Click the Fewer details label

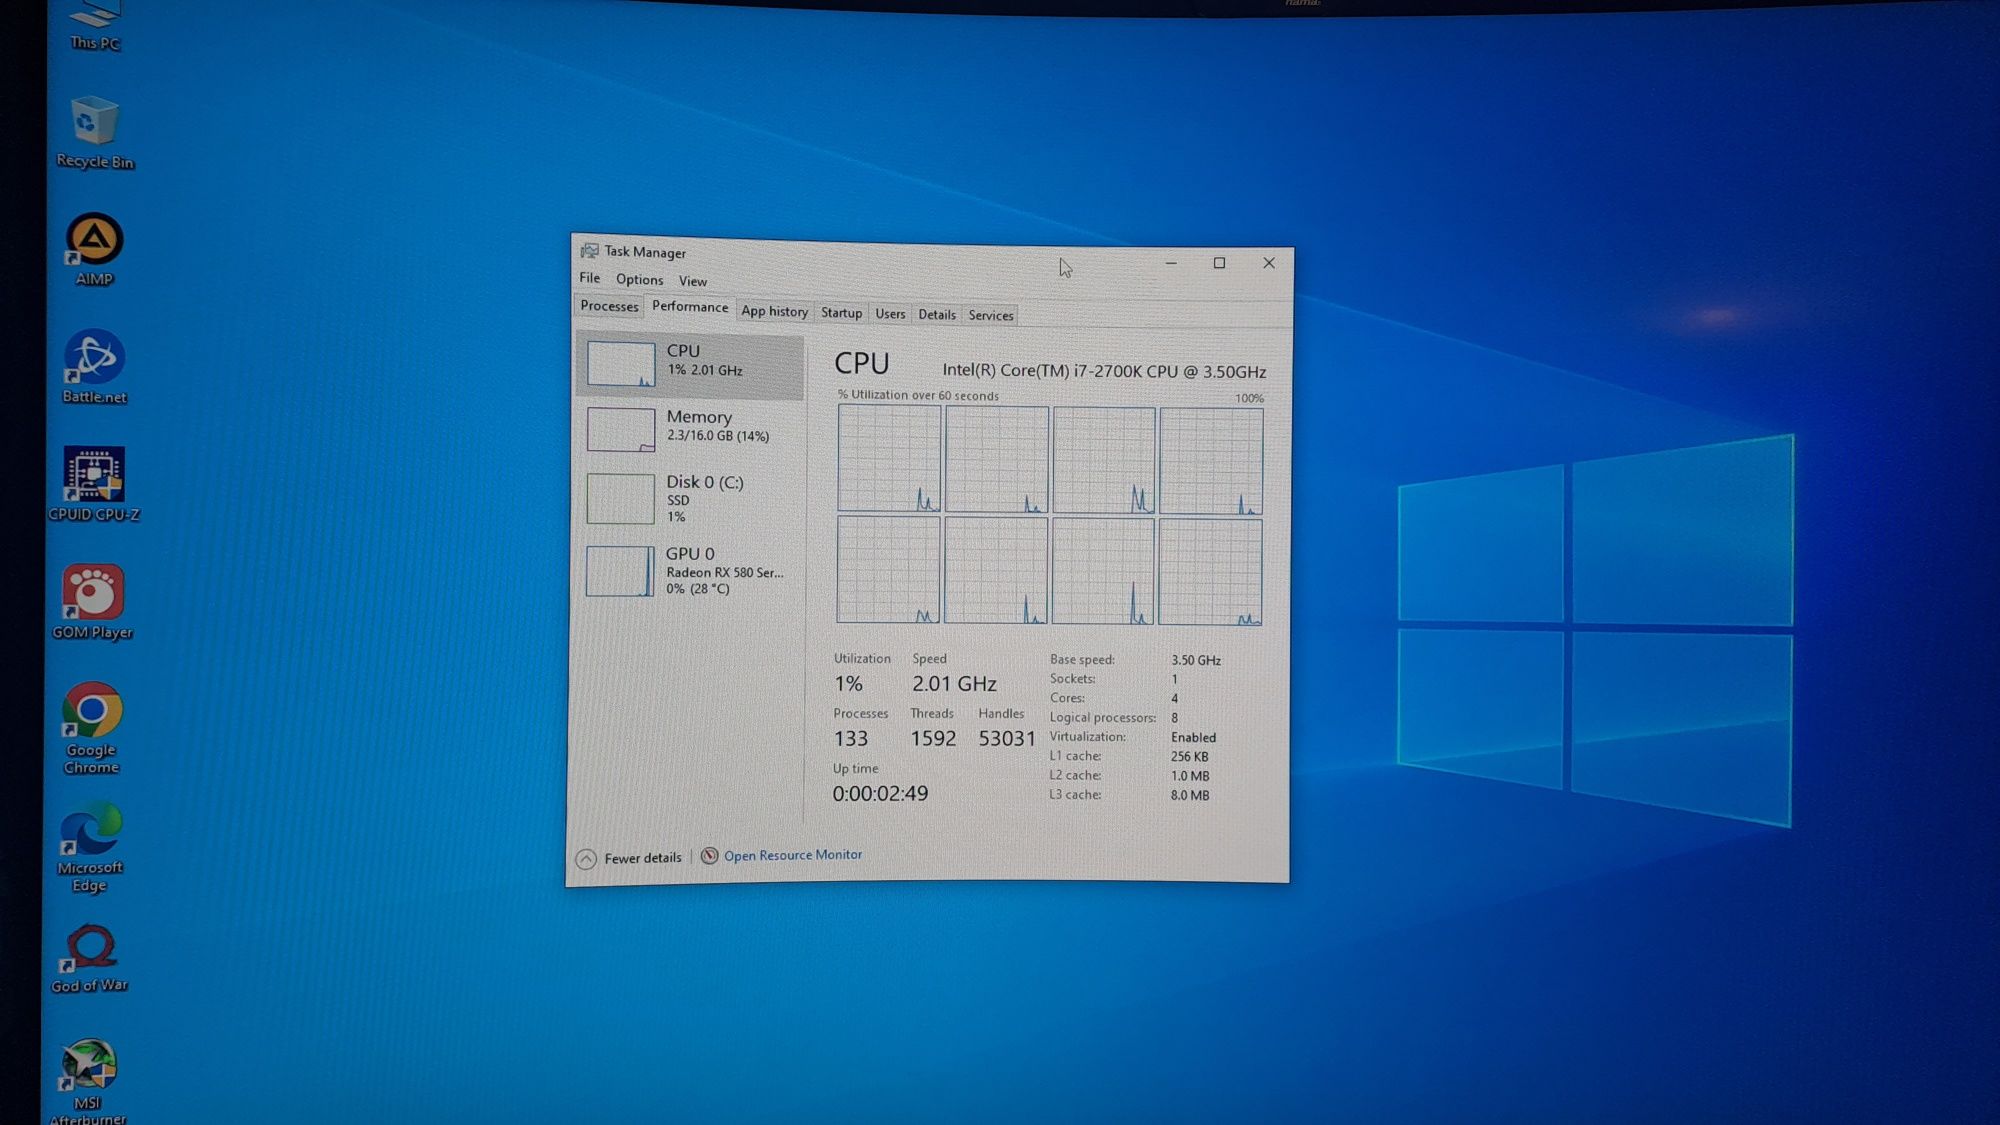click(x=643, y=858)
